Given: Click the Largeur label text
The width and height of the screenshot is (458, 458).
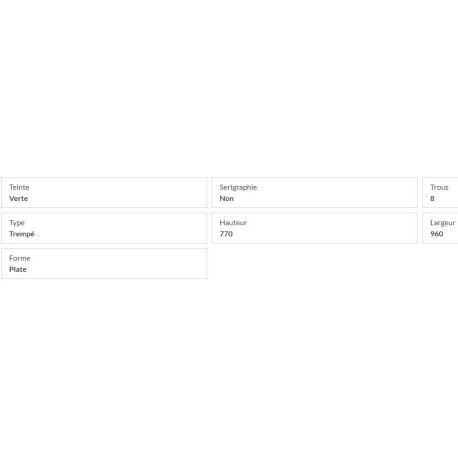Looking at the screenshot, I should pyautogui.click(x=443, y=223).
